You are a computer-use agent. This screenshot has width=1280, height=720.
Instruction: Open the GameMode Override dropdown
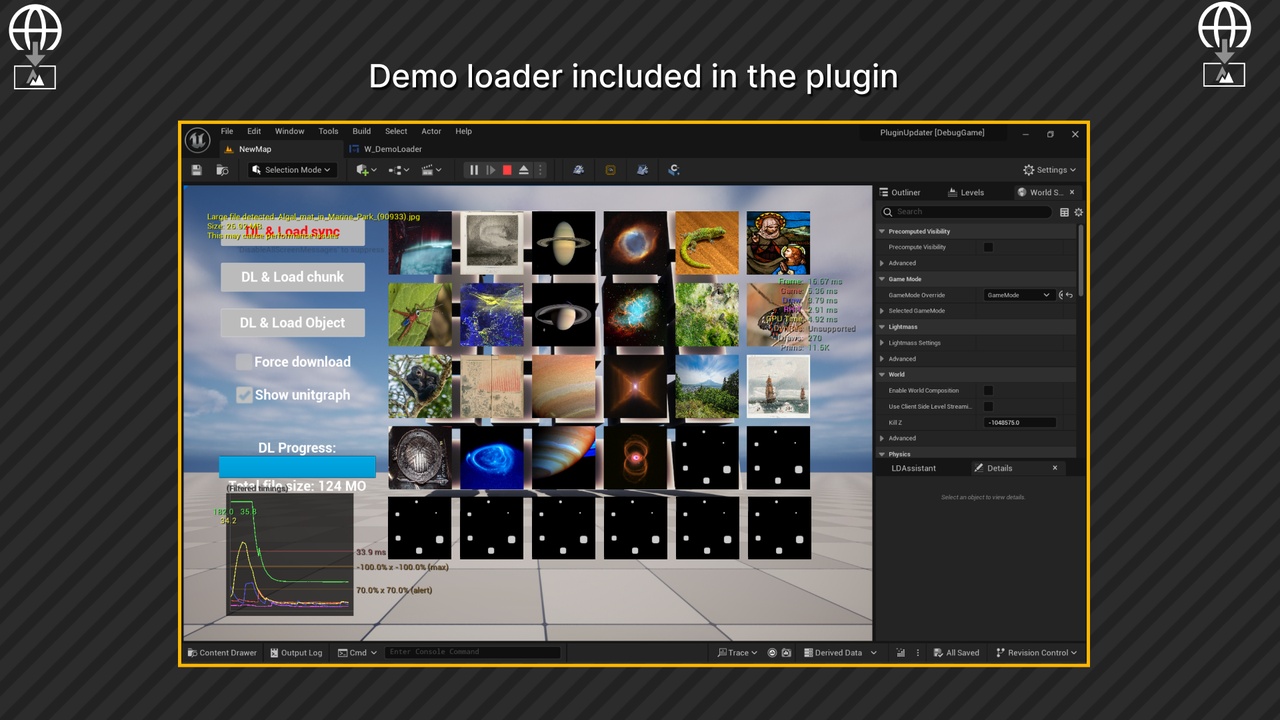click(1018, 295)
